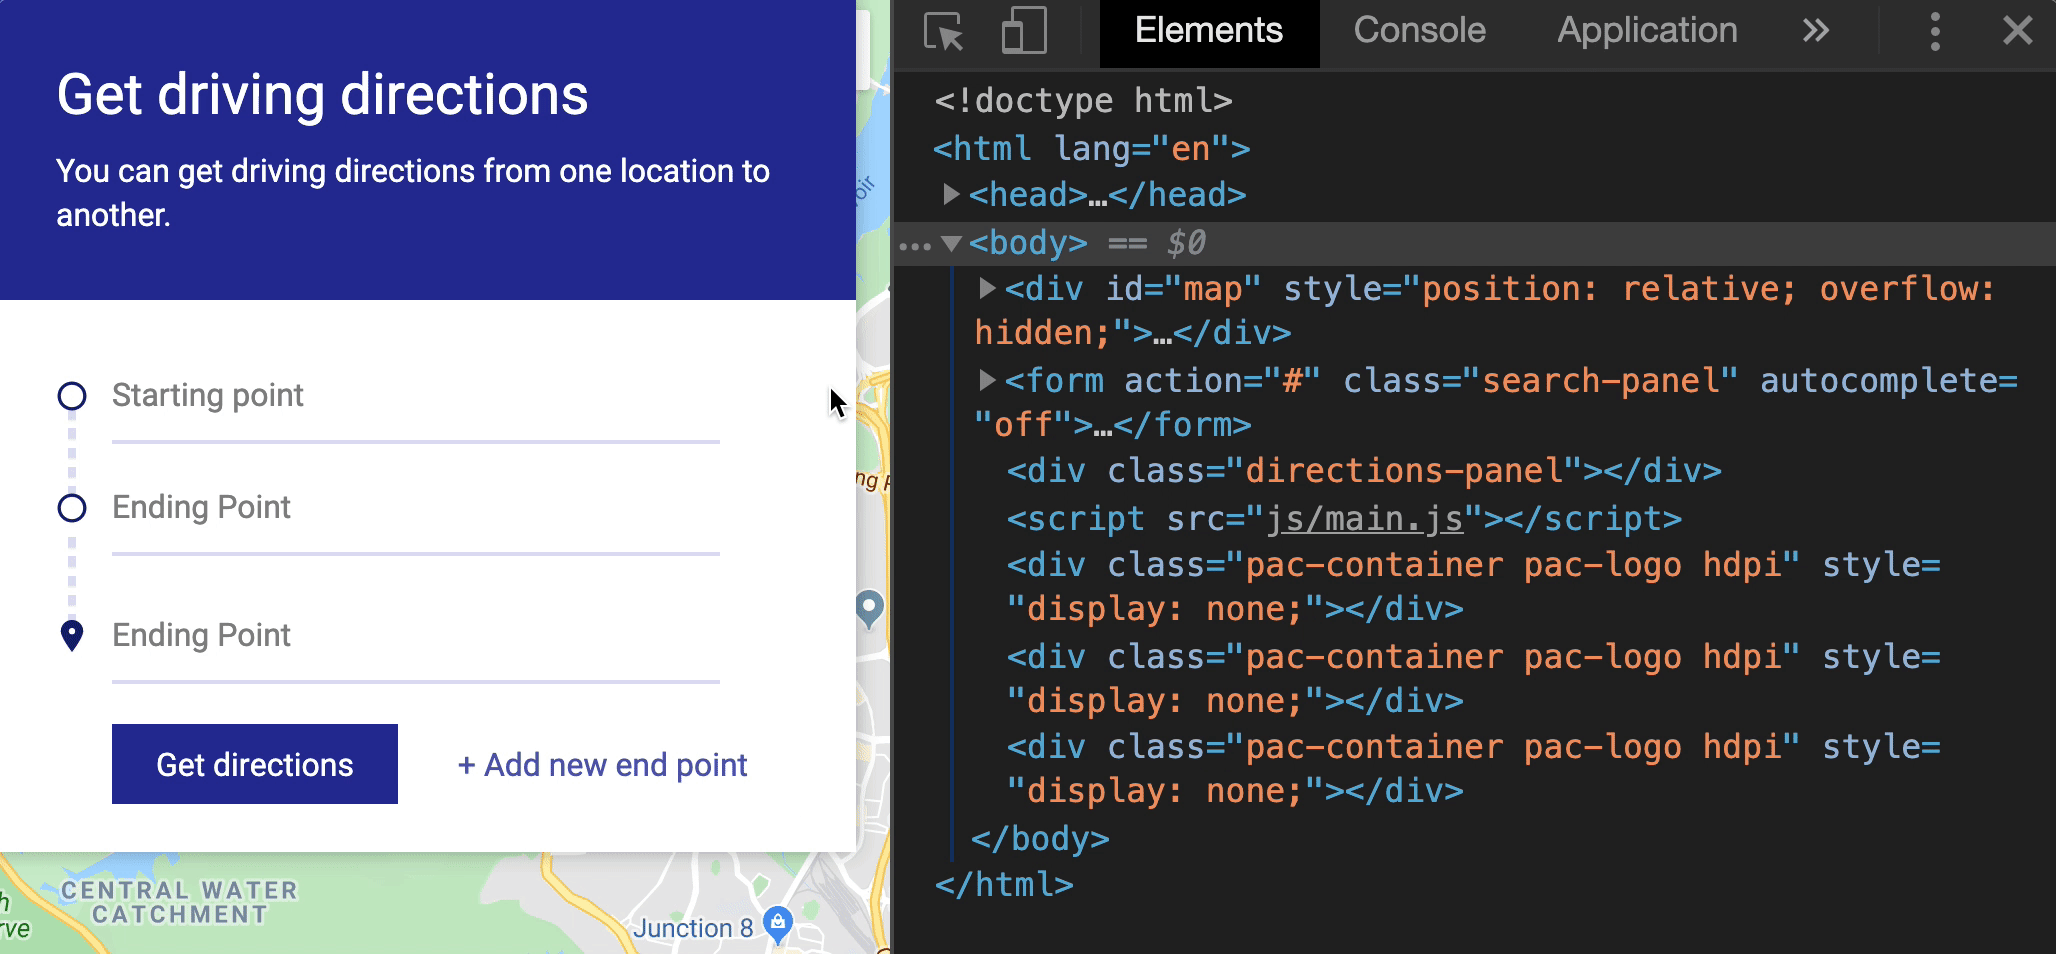Viewport: 2056px width, 954px height.
Task: Click the hidden-nodes ellipsis beside body tag
Action: [916, 243]
